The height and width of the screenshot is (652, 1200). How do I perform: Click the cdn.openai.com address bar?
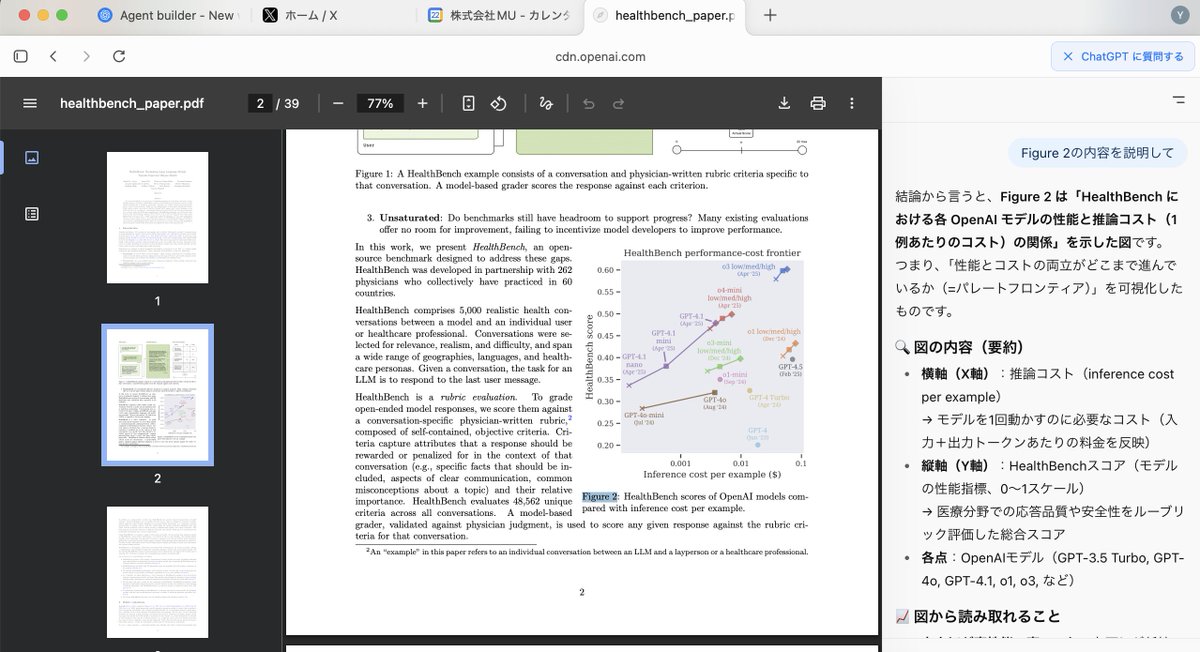click(600, 57)
